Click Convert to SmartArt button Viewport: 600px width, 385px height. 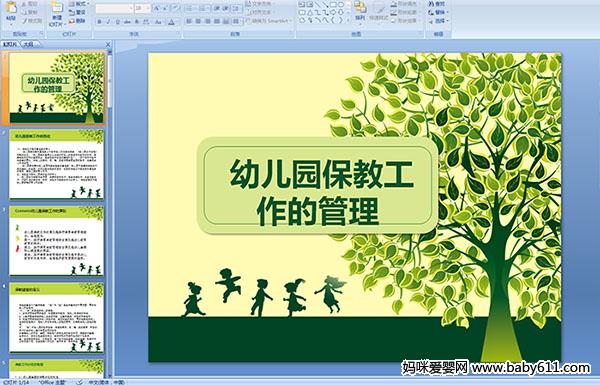point(268,21)
